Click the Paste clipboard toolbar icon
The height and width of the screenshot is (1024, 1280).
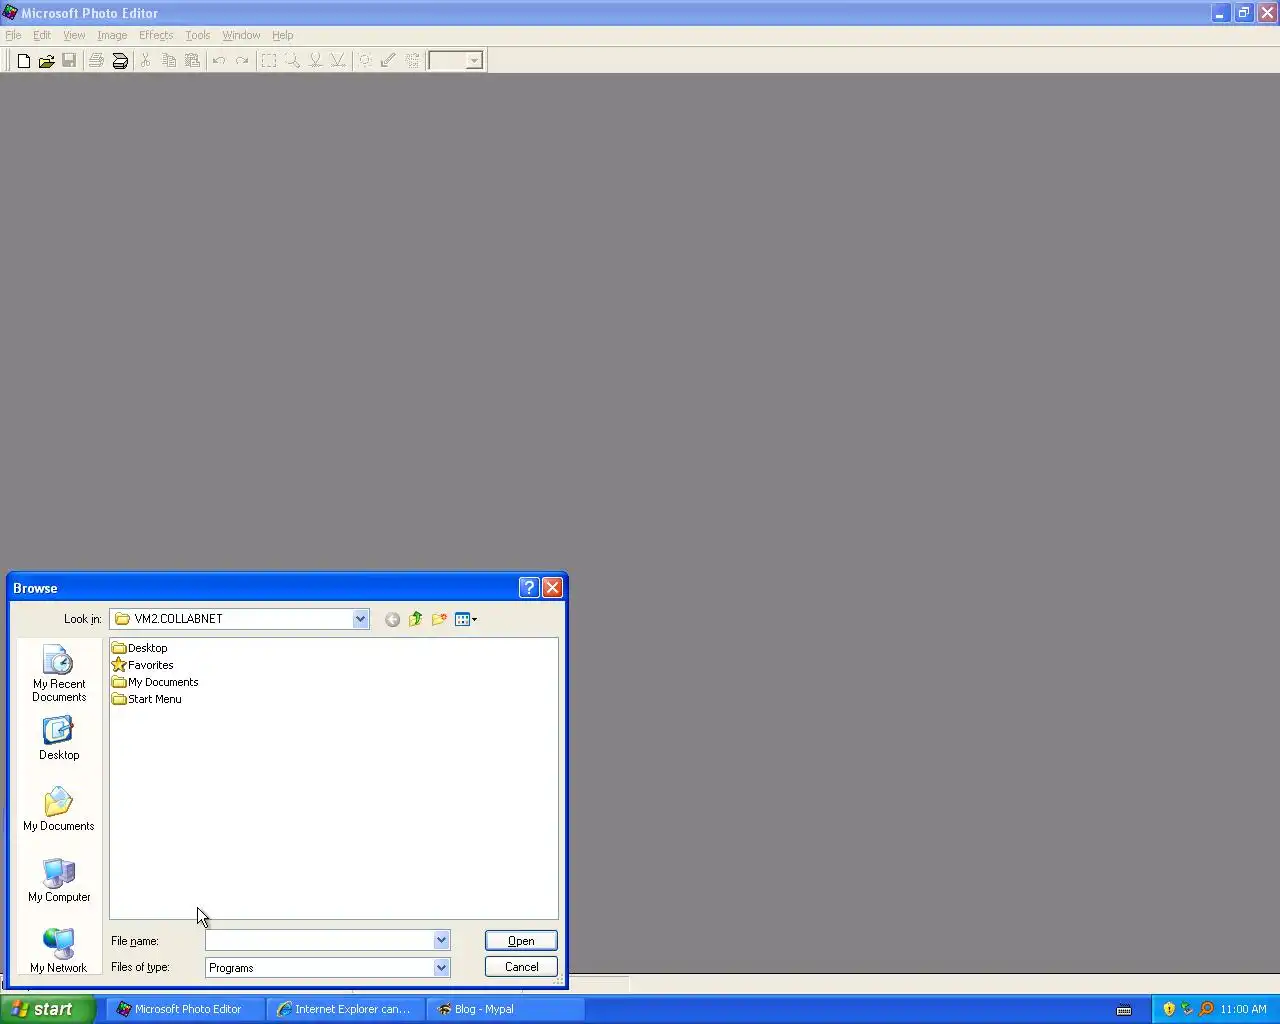click(192, 61)
